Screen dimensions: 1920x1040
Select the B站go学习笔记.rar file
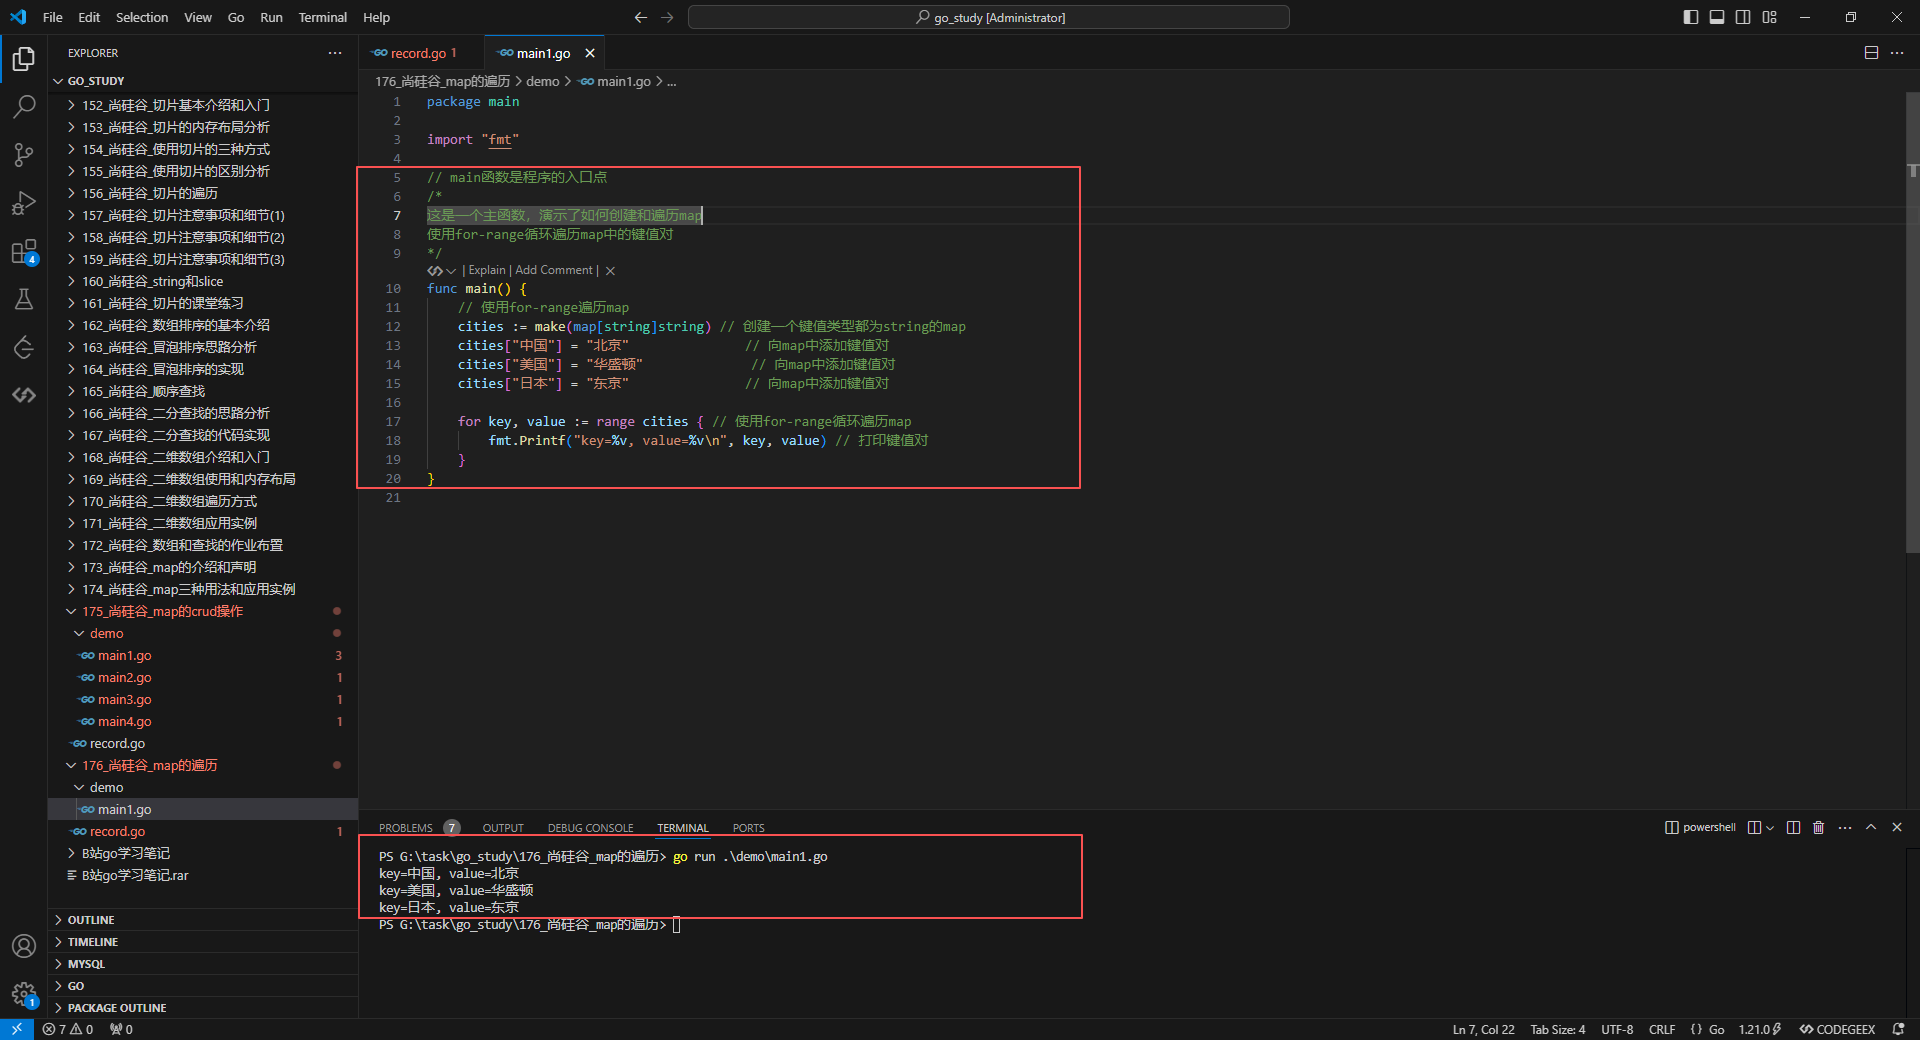(x=203, y=875)
